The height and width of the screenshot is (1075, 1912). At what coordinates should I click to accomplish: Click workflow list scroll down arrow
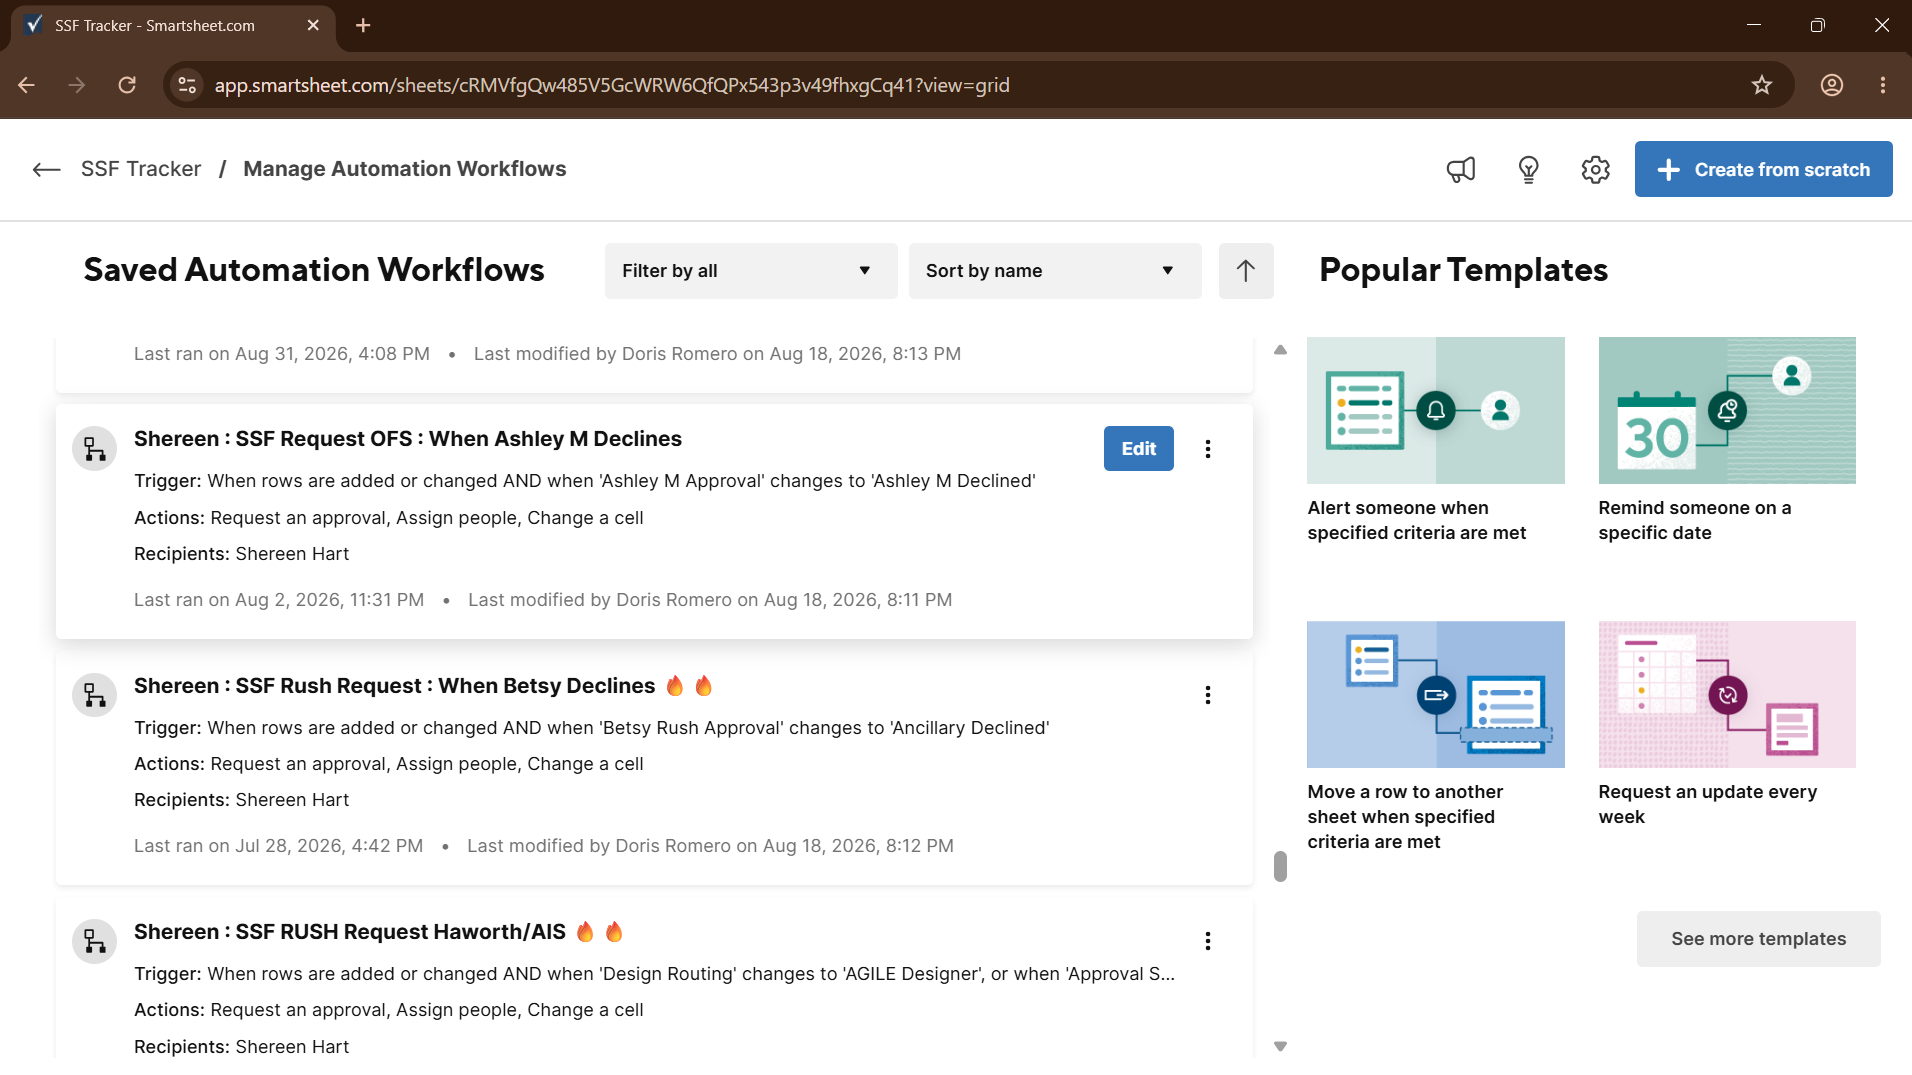coord(1280,1046)
